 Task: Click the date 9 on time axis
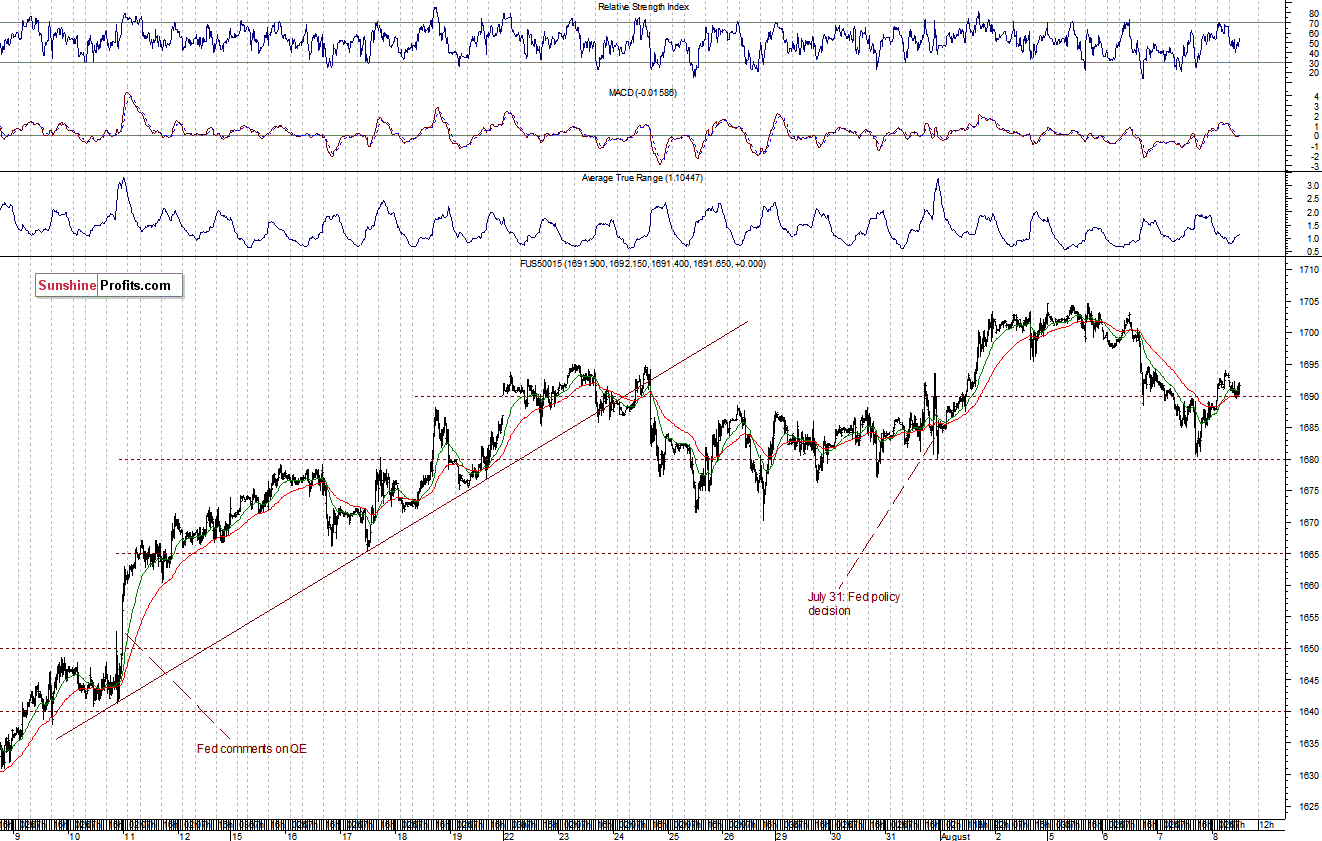[x=17, y=835]
